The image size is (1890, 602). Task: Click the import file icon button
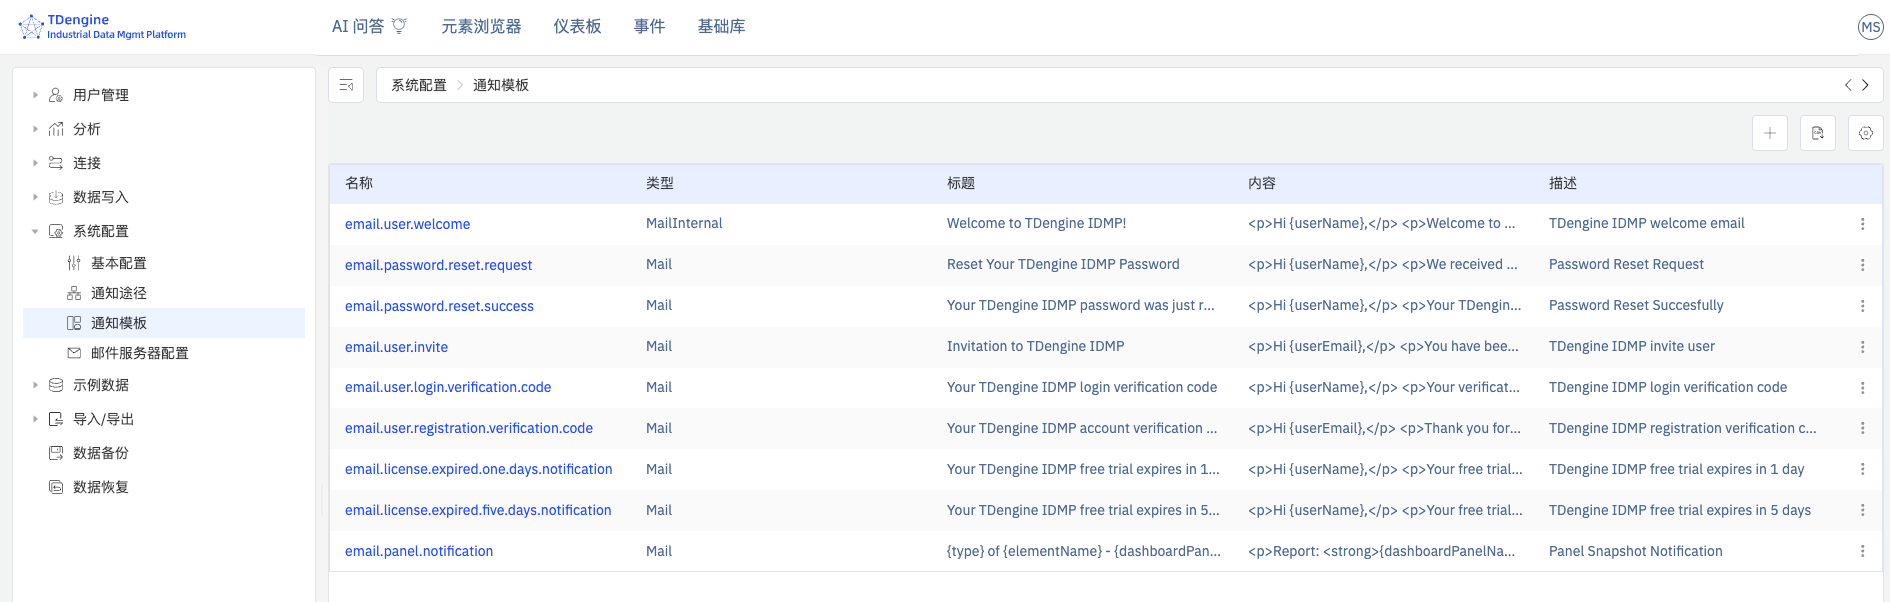tap(1818, 133)
